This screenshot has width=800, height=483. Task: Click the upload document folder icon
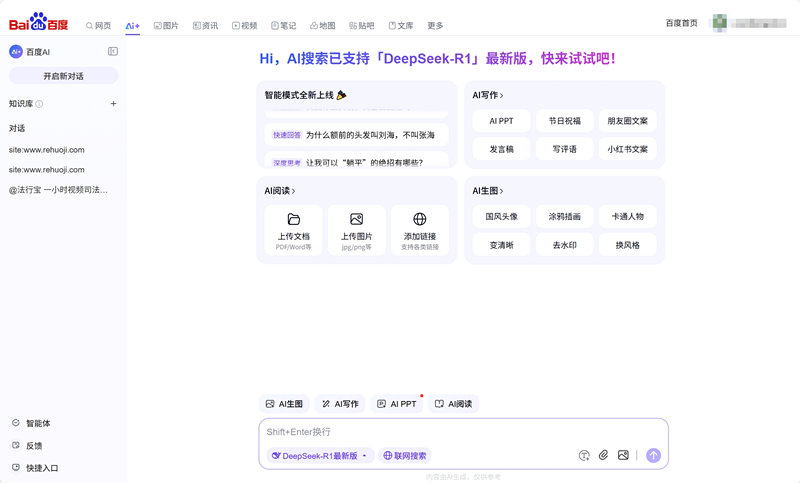point(293,219)
